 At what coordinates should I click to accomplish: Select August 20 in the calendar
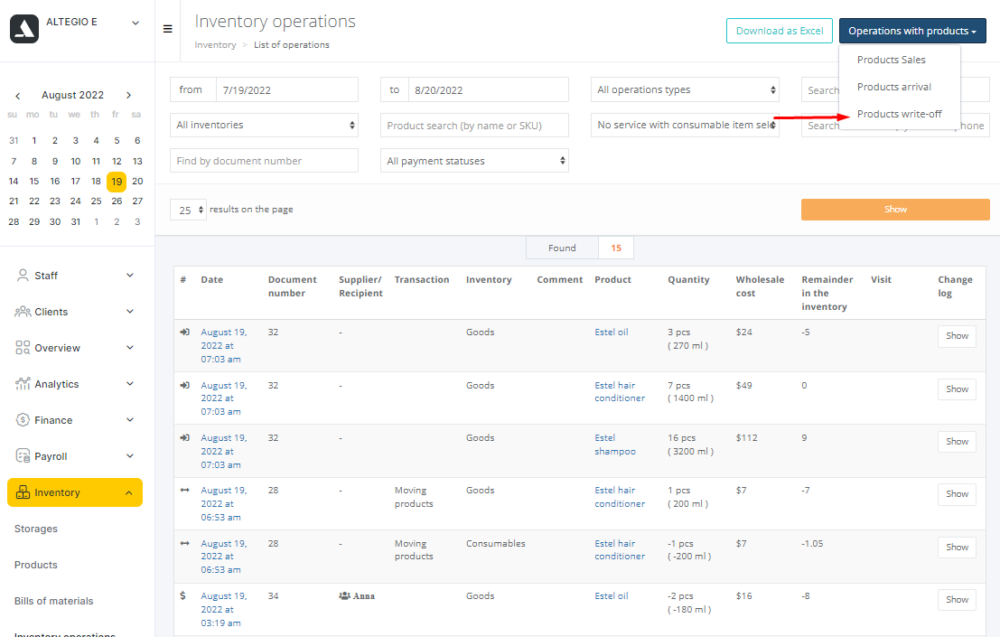137,182
